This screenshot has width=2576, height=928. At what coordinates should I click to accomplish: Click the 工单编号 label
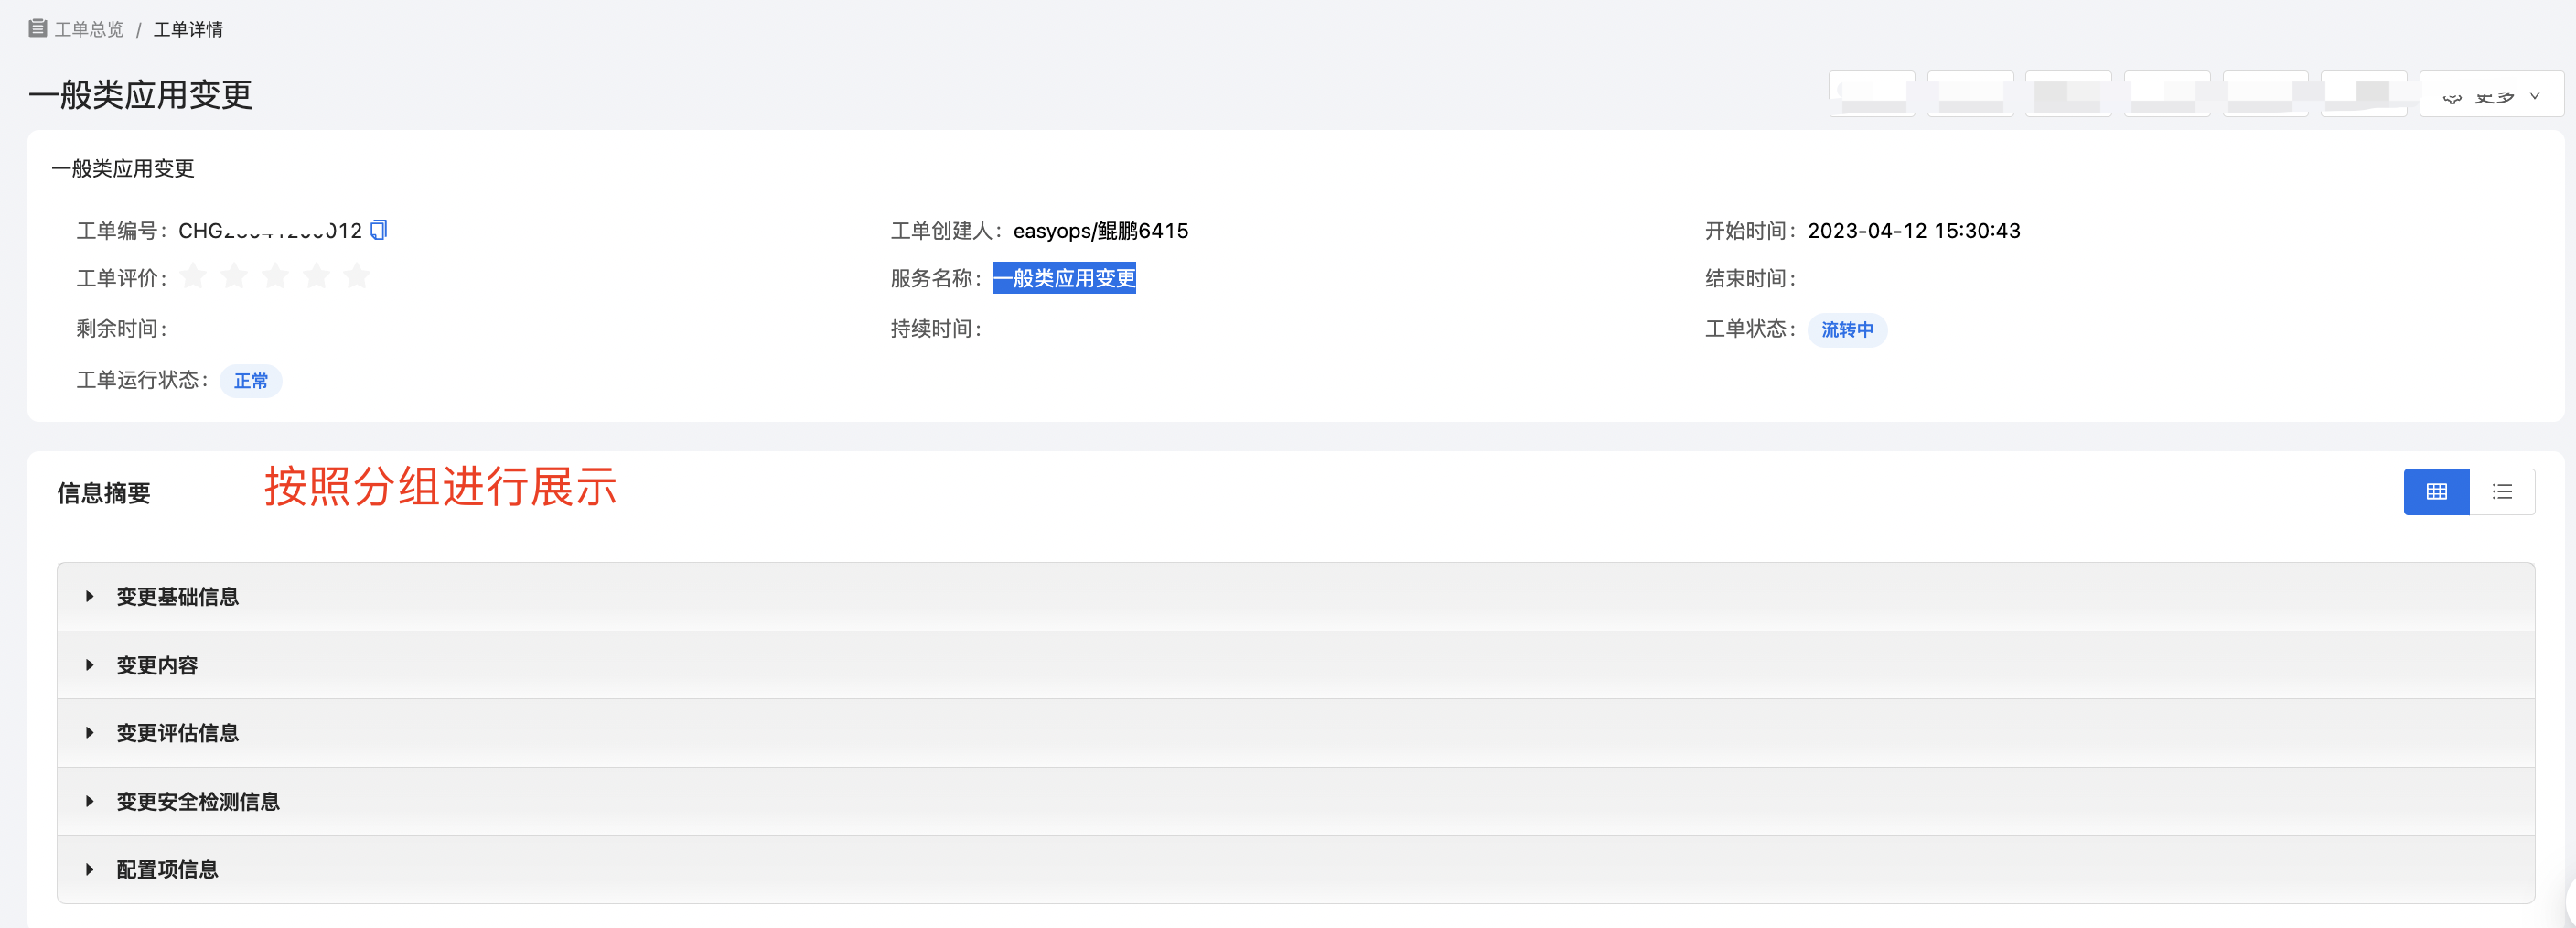click(122, 231)
